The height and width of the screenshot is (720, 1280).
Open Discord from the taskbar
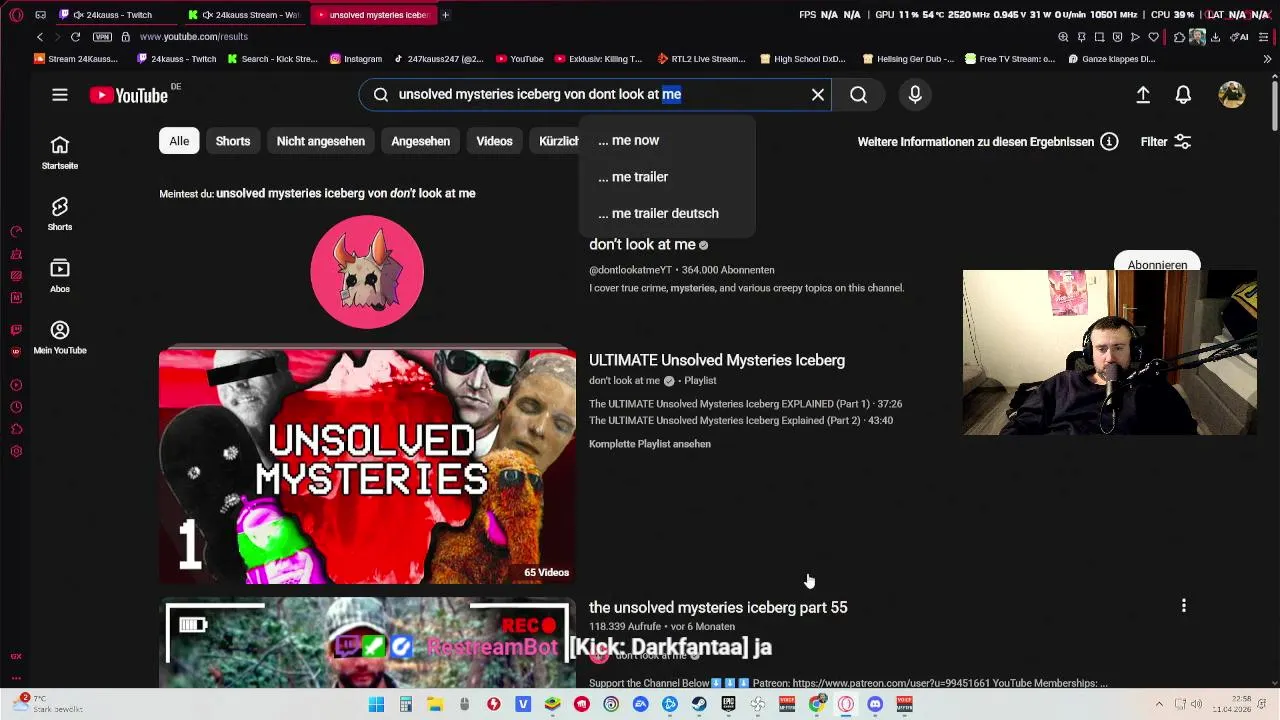(875, 705)
